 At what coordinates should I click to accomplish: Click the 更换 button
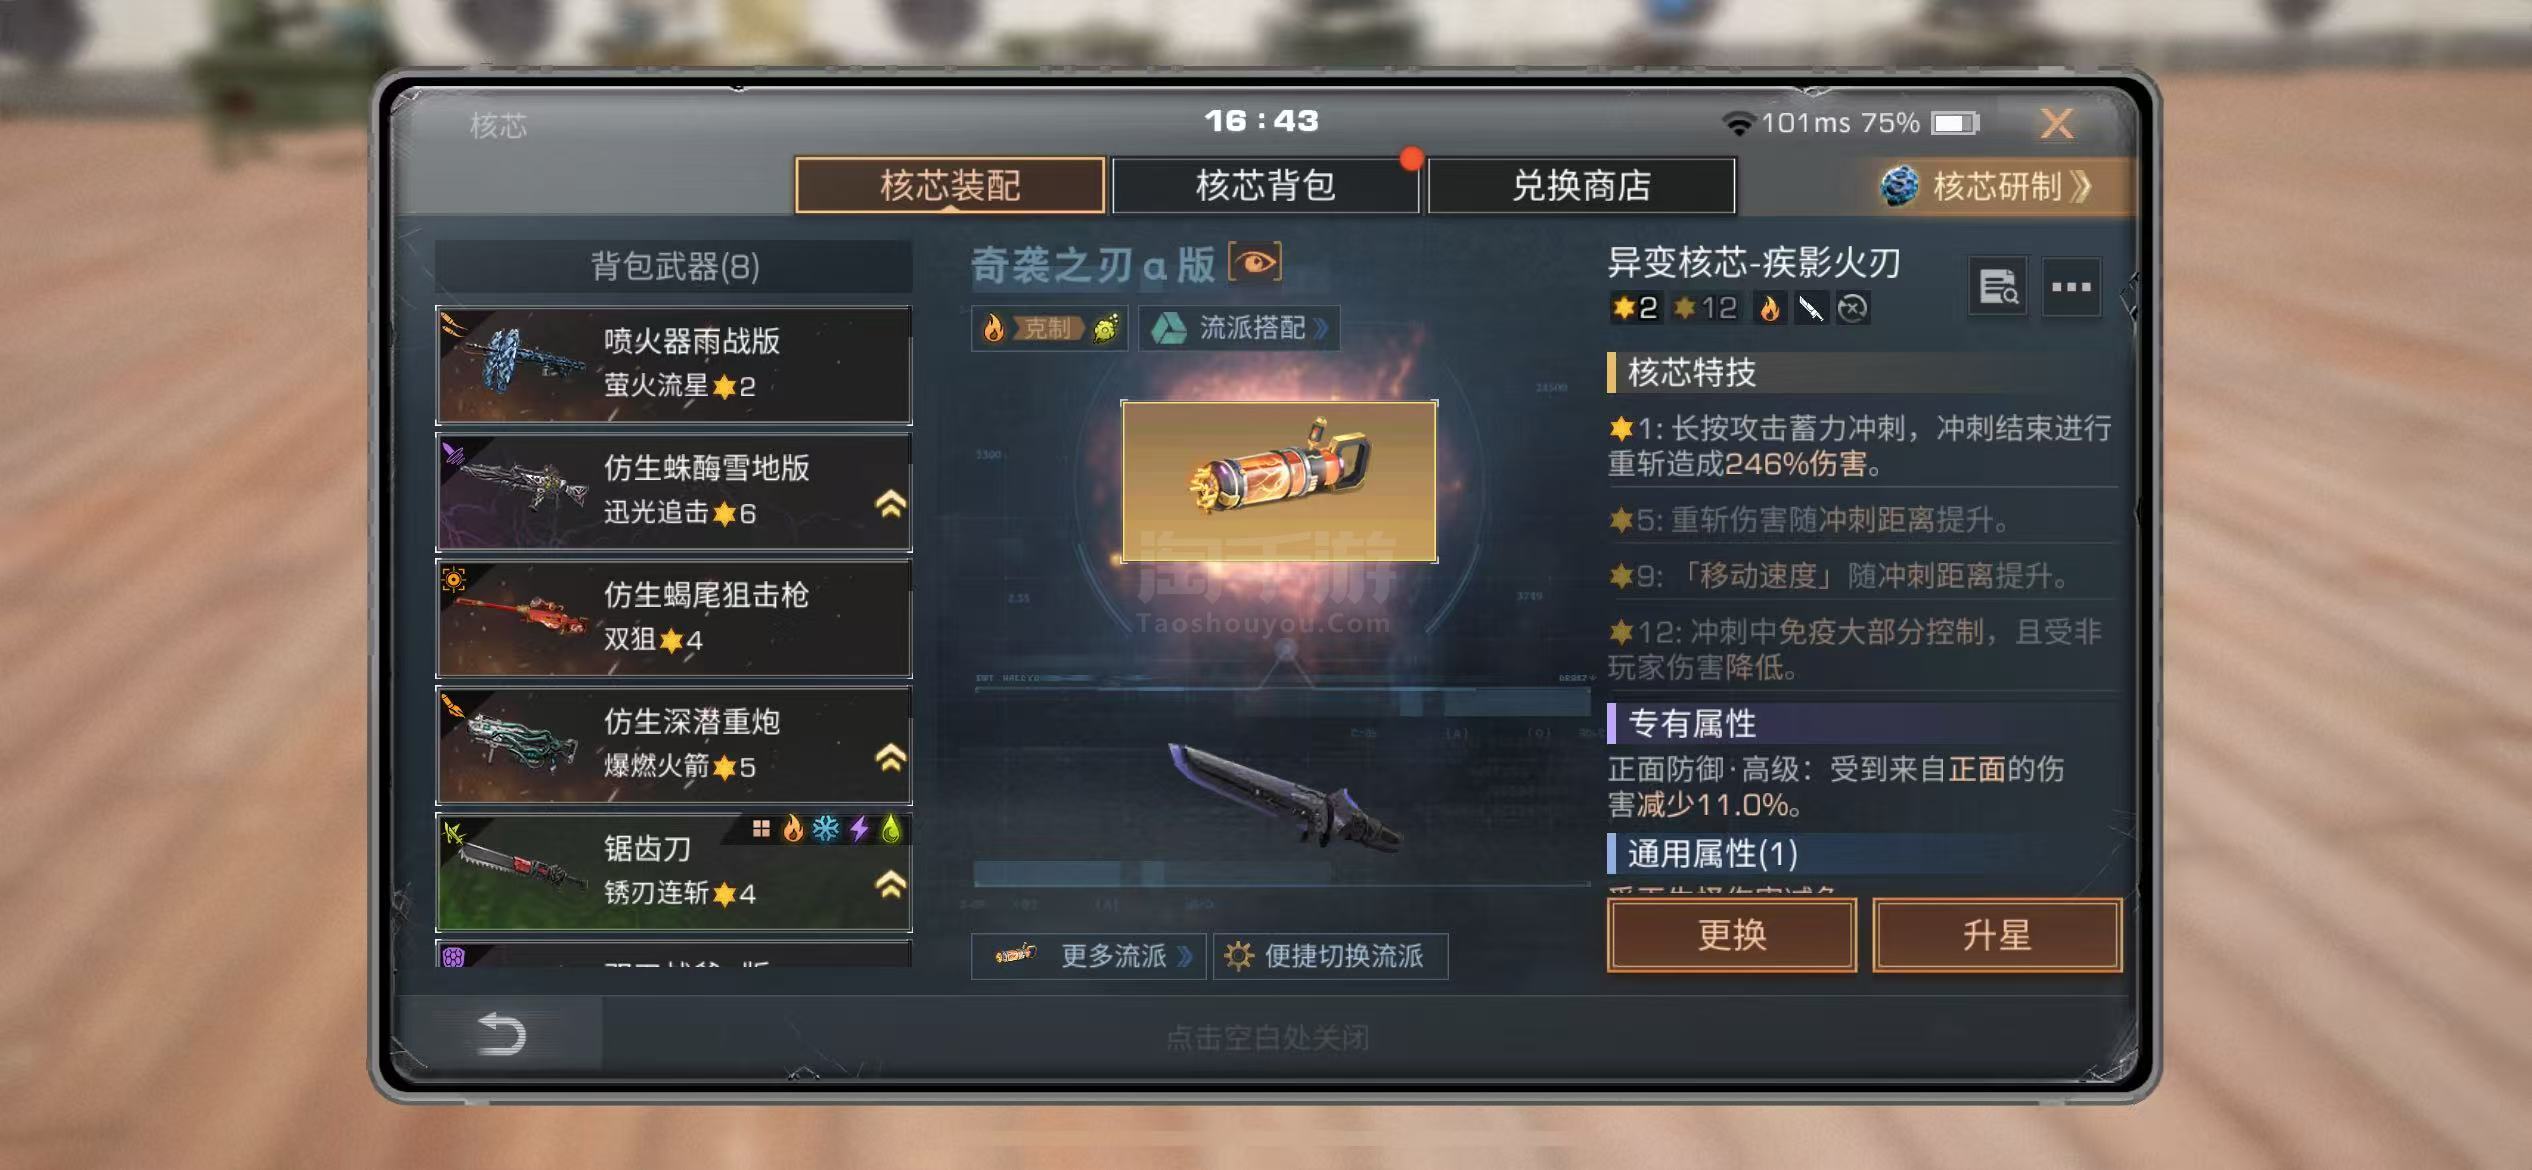[x=1731, y=935]
